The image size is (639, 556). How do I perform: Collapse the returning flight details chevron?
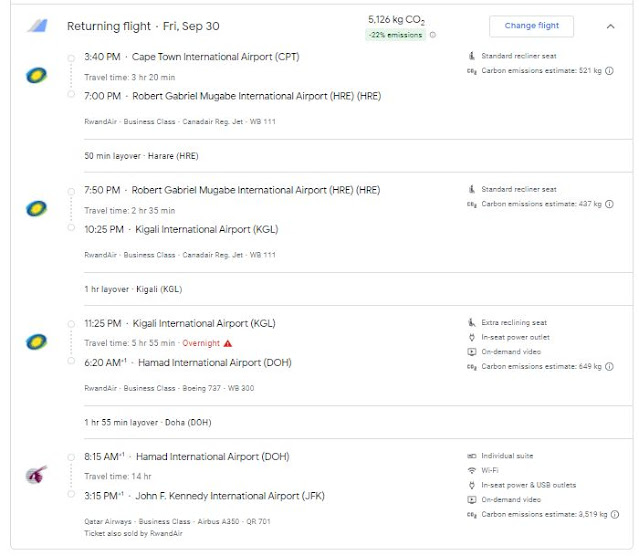[x=610, y=27]
